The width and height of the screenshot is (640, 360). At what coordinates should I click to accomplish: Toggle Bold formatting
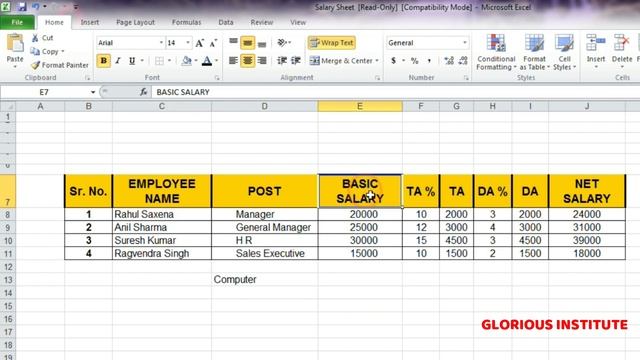(104, 61)
